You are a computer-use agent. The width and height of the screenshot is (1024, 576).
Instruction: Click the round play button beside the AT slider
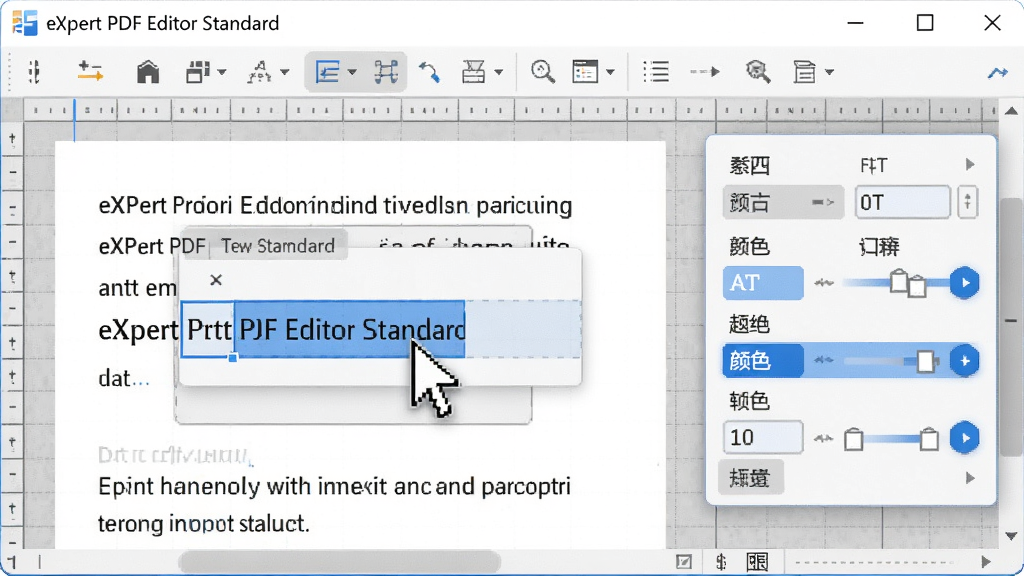pyautogui.click(x=965, y=283)
